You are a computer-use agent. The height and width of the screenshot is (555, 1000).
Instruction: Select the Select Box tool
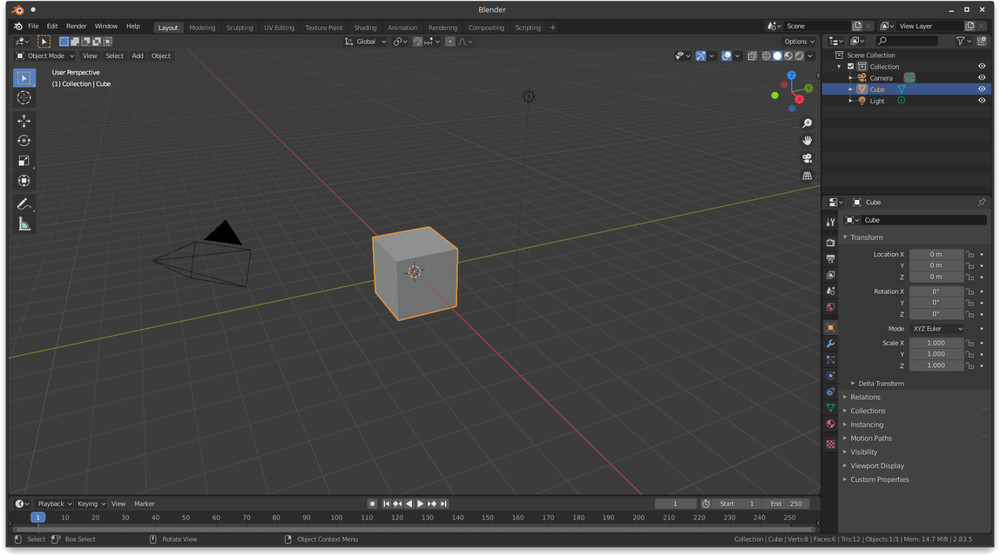[24, 78]
